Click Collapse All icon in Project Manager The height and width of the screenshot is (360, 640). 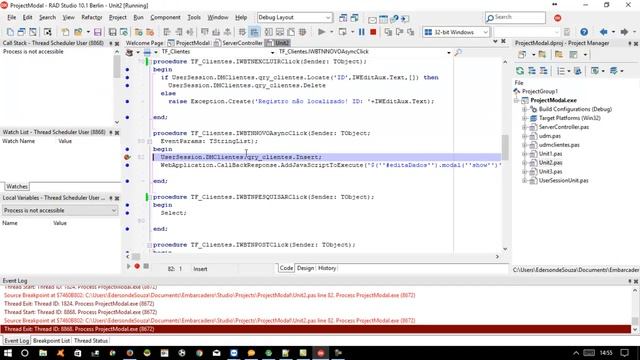point(543,71)
